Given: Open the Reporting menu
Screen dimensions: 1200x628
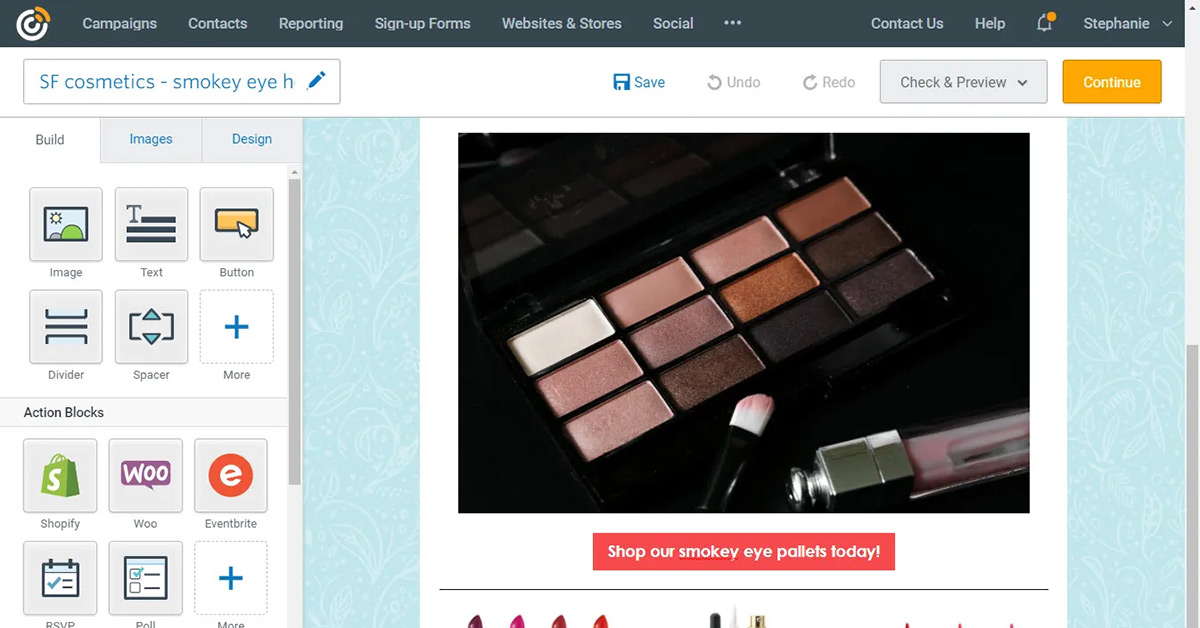Looking at the screenshot, I should pyautogui.click(x=311, y=23).
